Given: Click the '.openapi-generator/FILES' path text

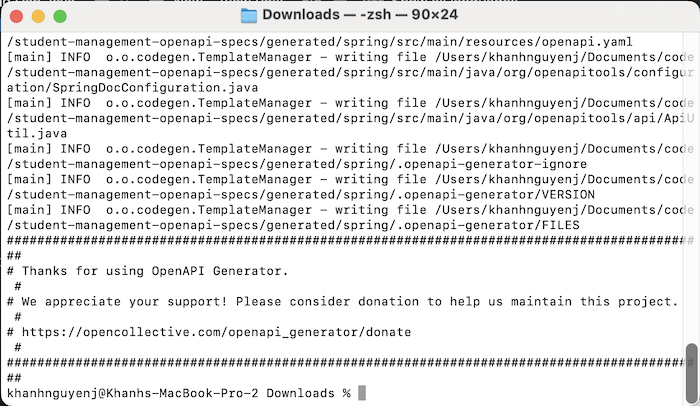Looking at the screenshot, I should pos(491,225).
